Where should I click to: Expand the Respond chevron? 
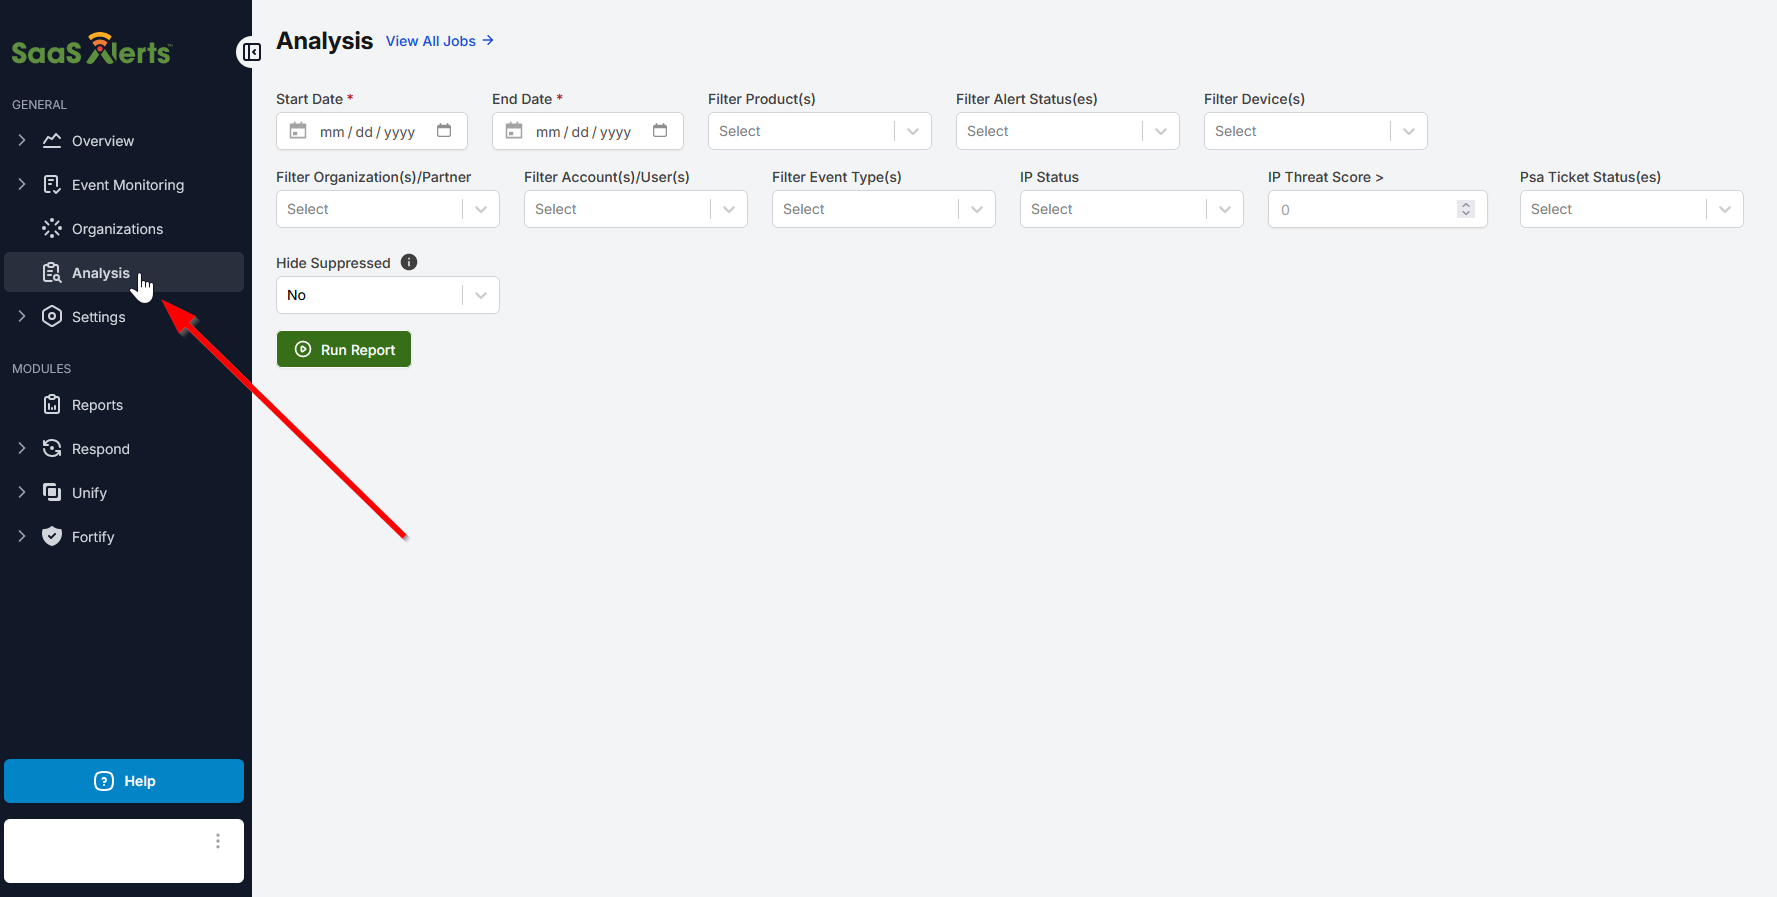click(22, 449)
